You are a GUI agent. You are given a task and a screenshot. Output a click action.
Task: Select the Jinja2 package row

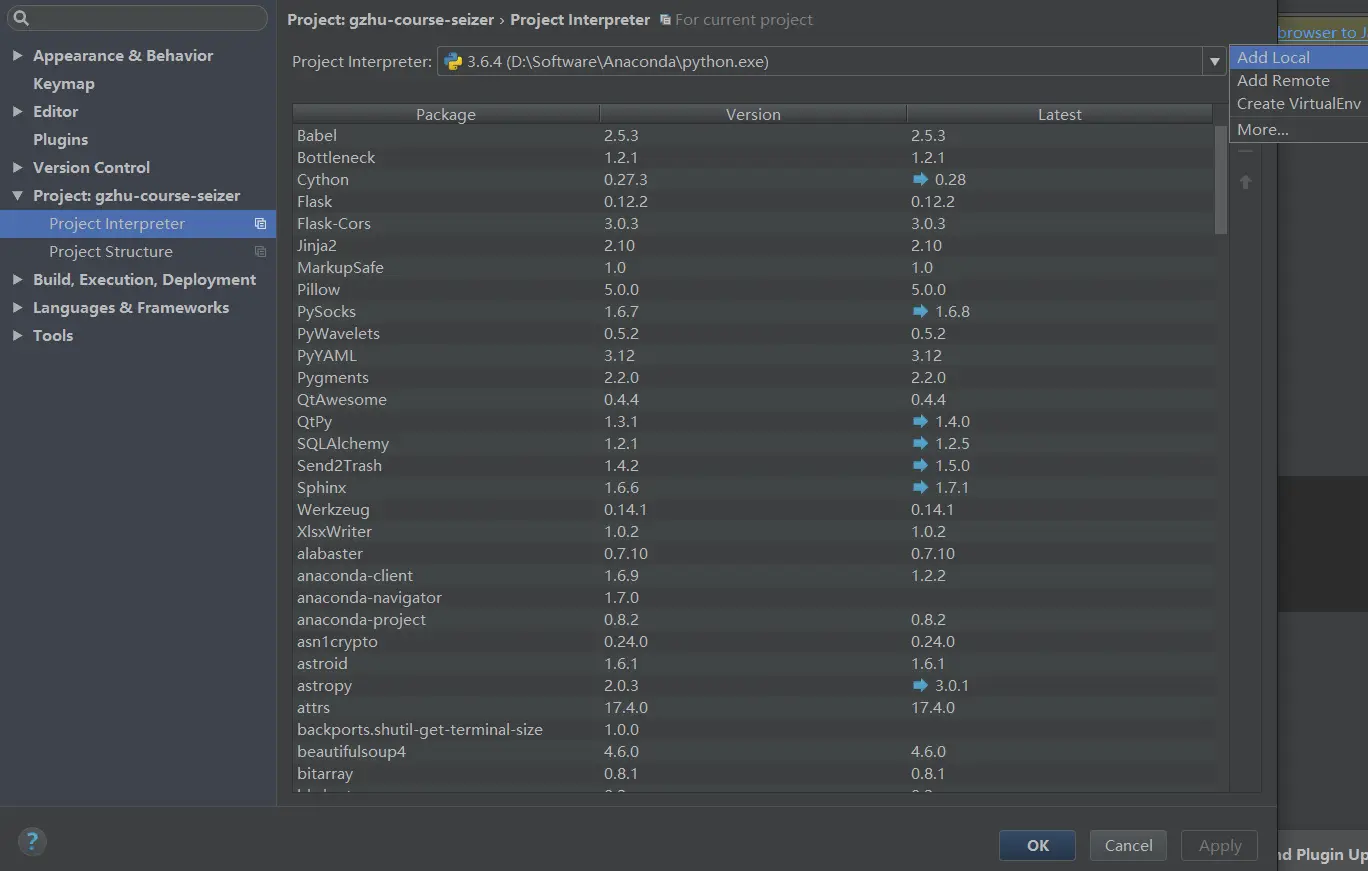[x=754, y=246]
